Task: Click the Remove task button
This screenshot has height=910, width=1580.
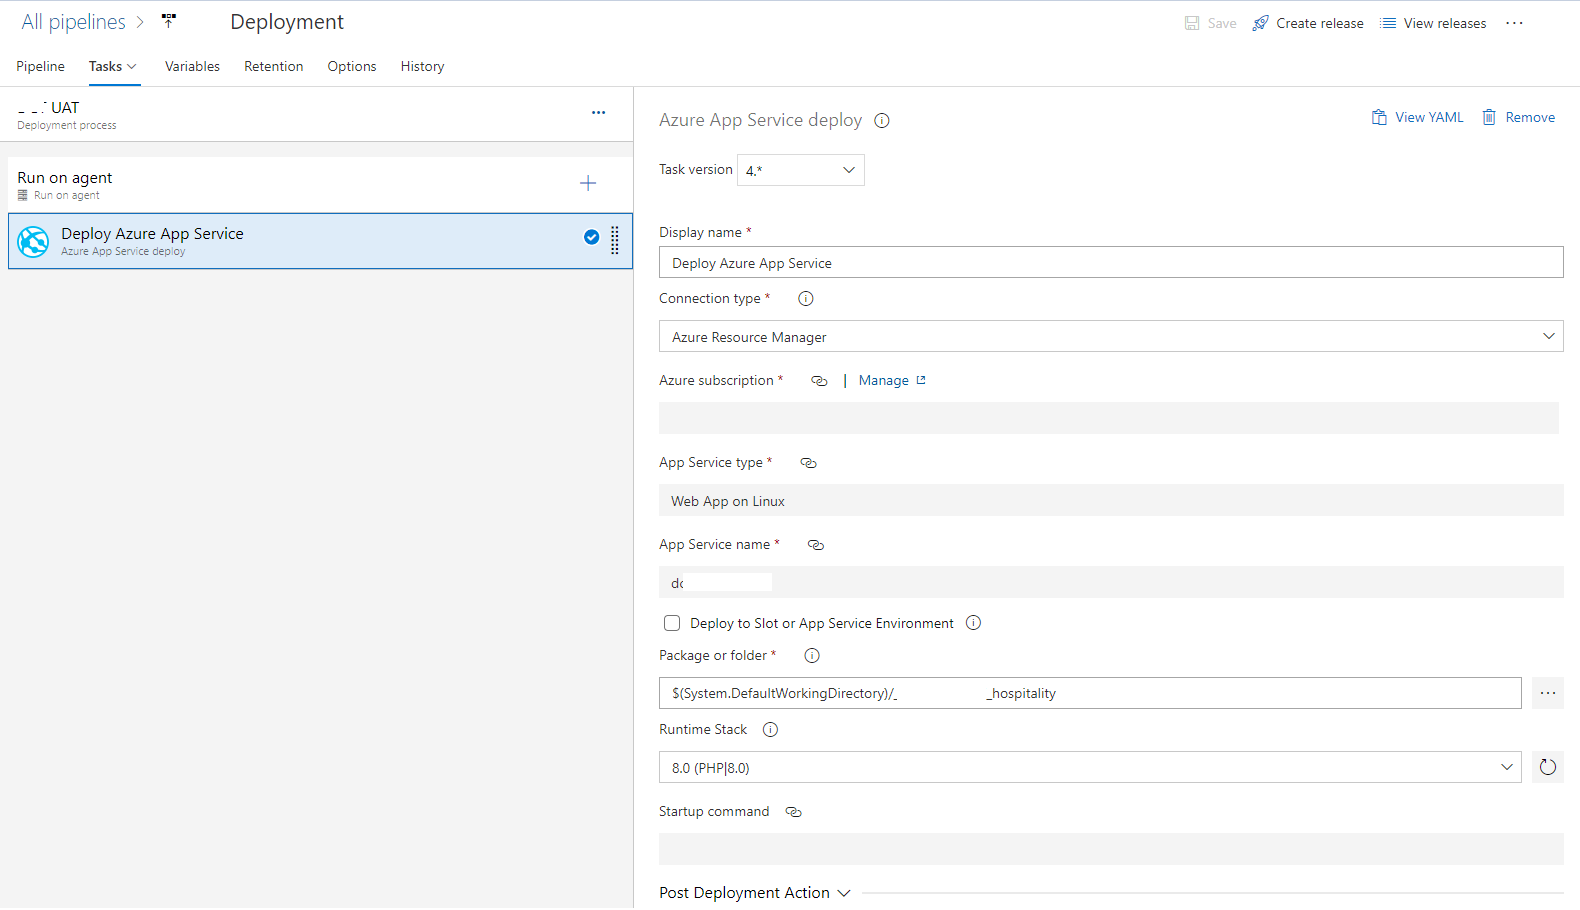Action: coord(1518,117)
